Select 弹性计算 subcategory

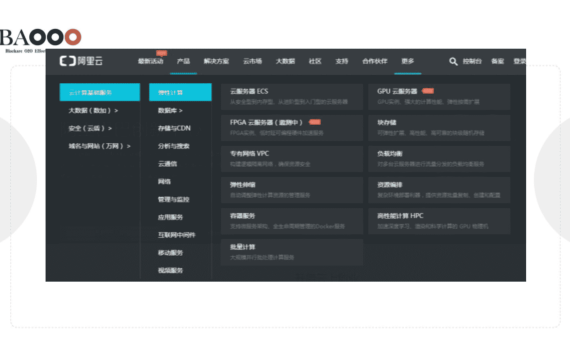(x=180, y=92)
